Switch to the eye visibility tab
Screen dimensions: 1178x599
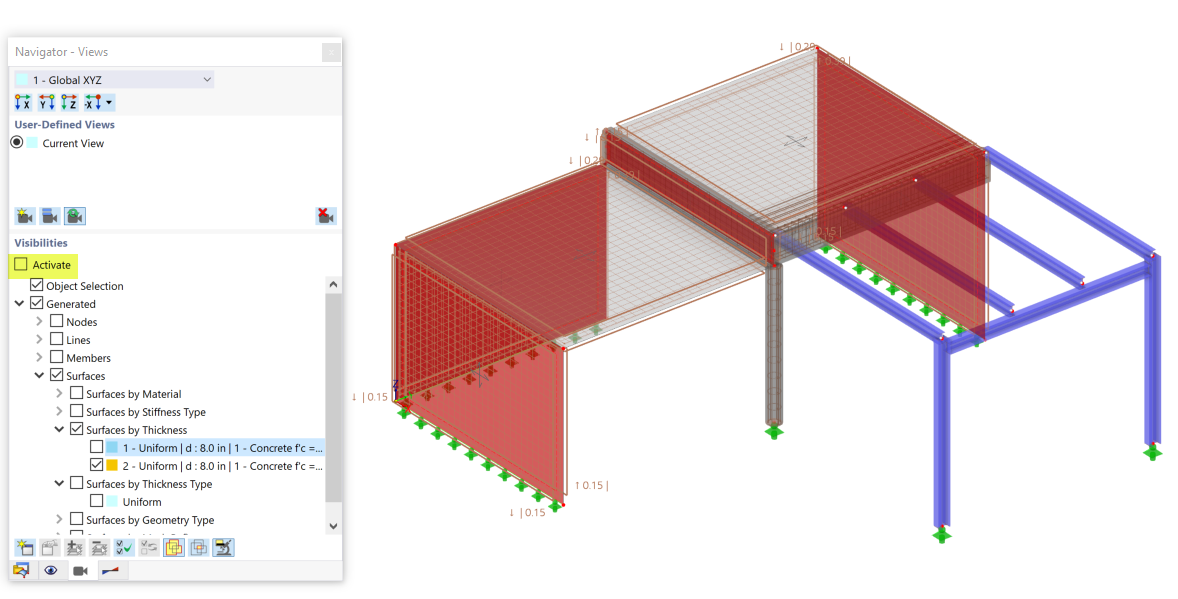click(51, 570)
